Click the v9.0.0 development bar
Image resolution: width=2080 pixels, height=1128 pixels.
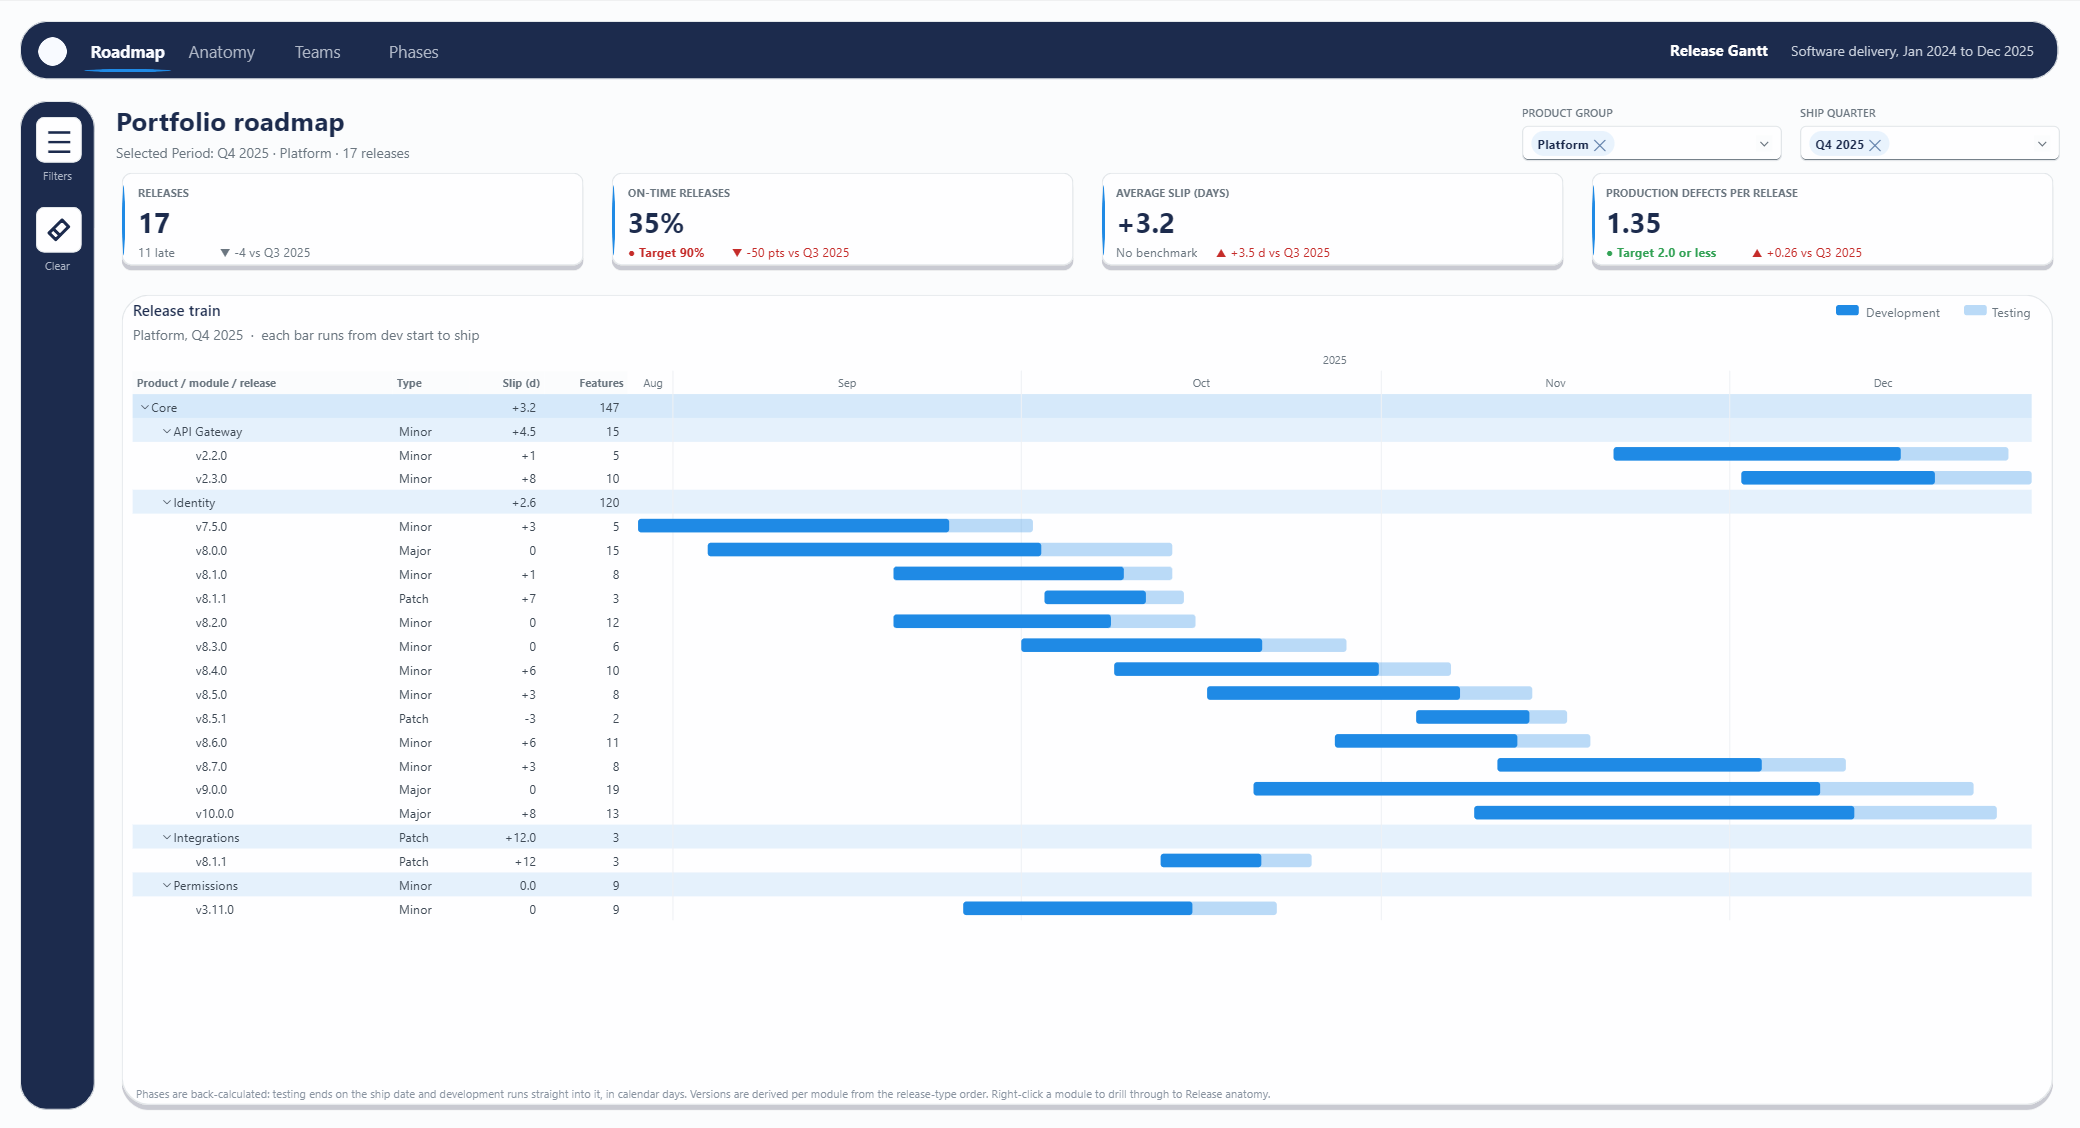point(1536,789)
